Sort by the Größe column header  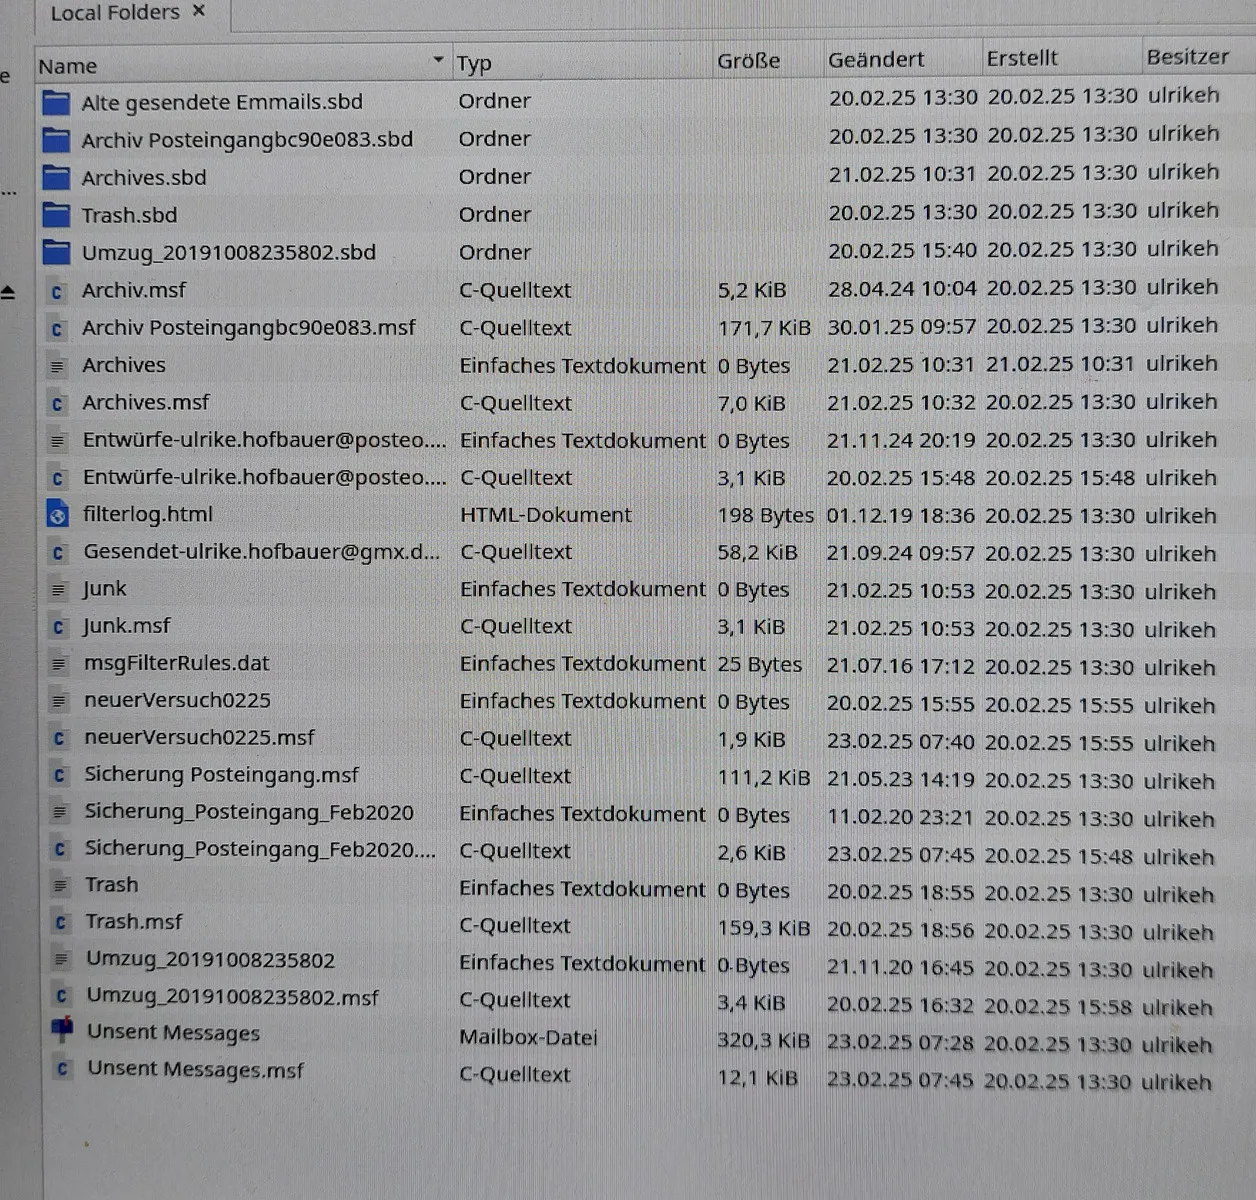767,61
